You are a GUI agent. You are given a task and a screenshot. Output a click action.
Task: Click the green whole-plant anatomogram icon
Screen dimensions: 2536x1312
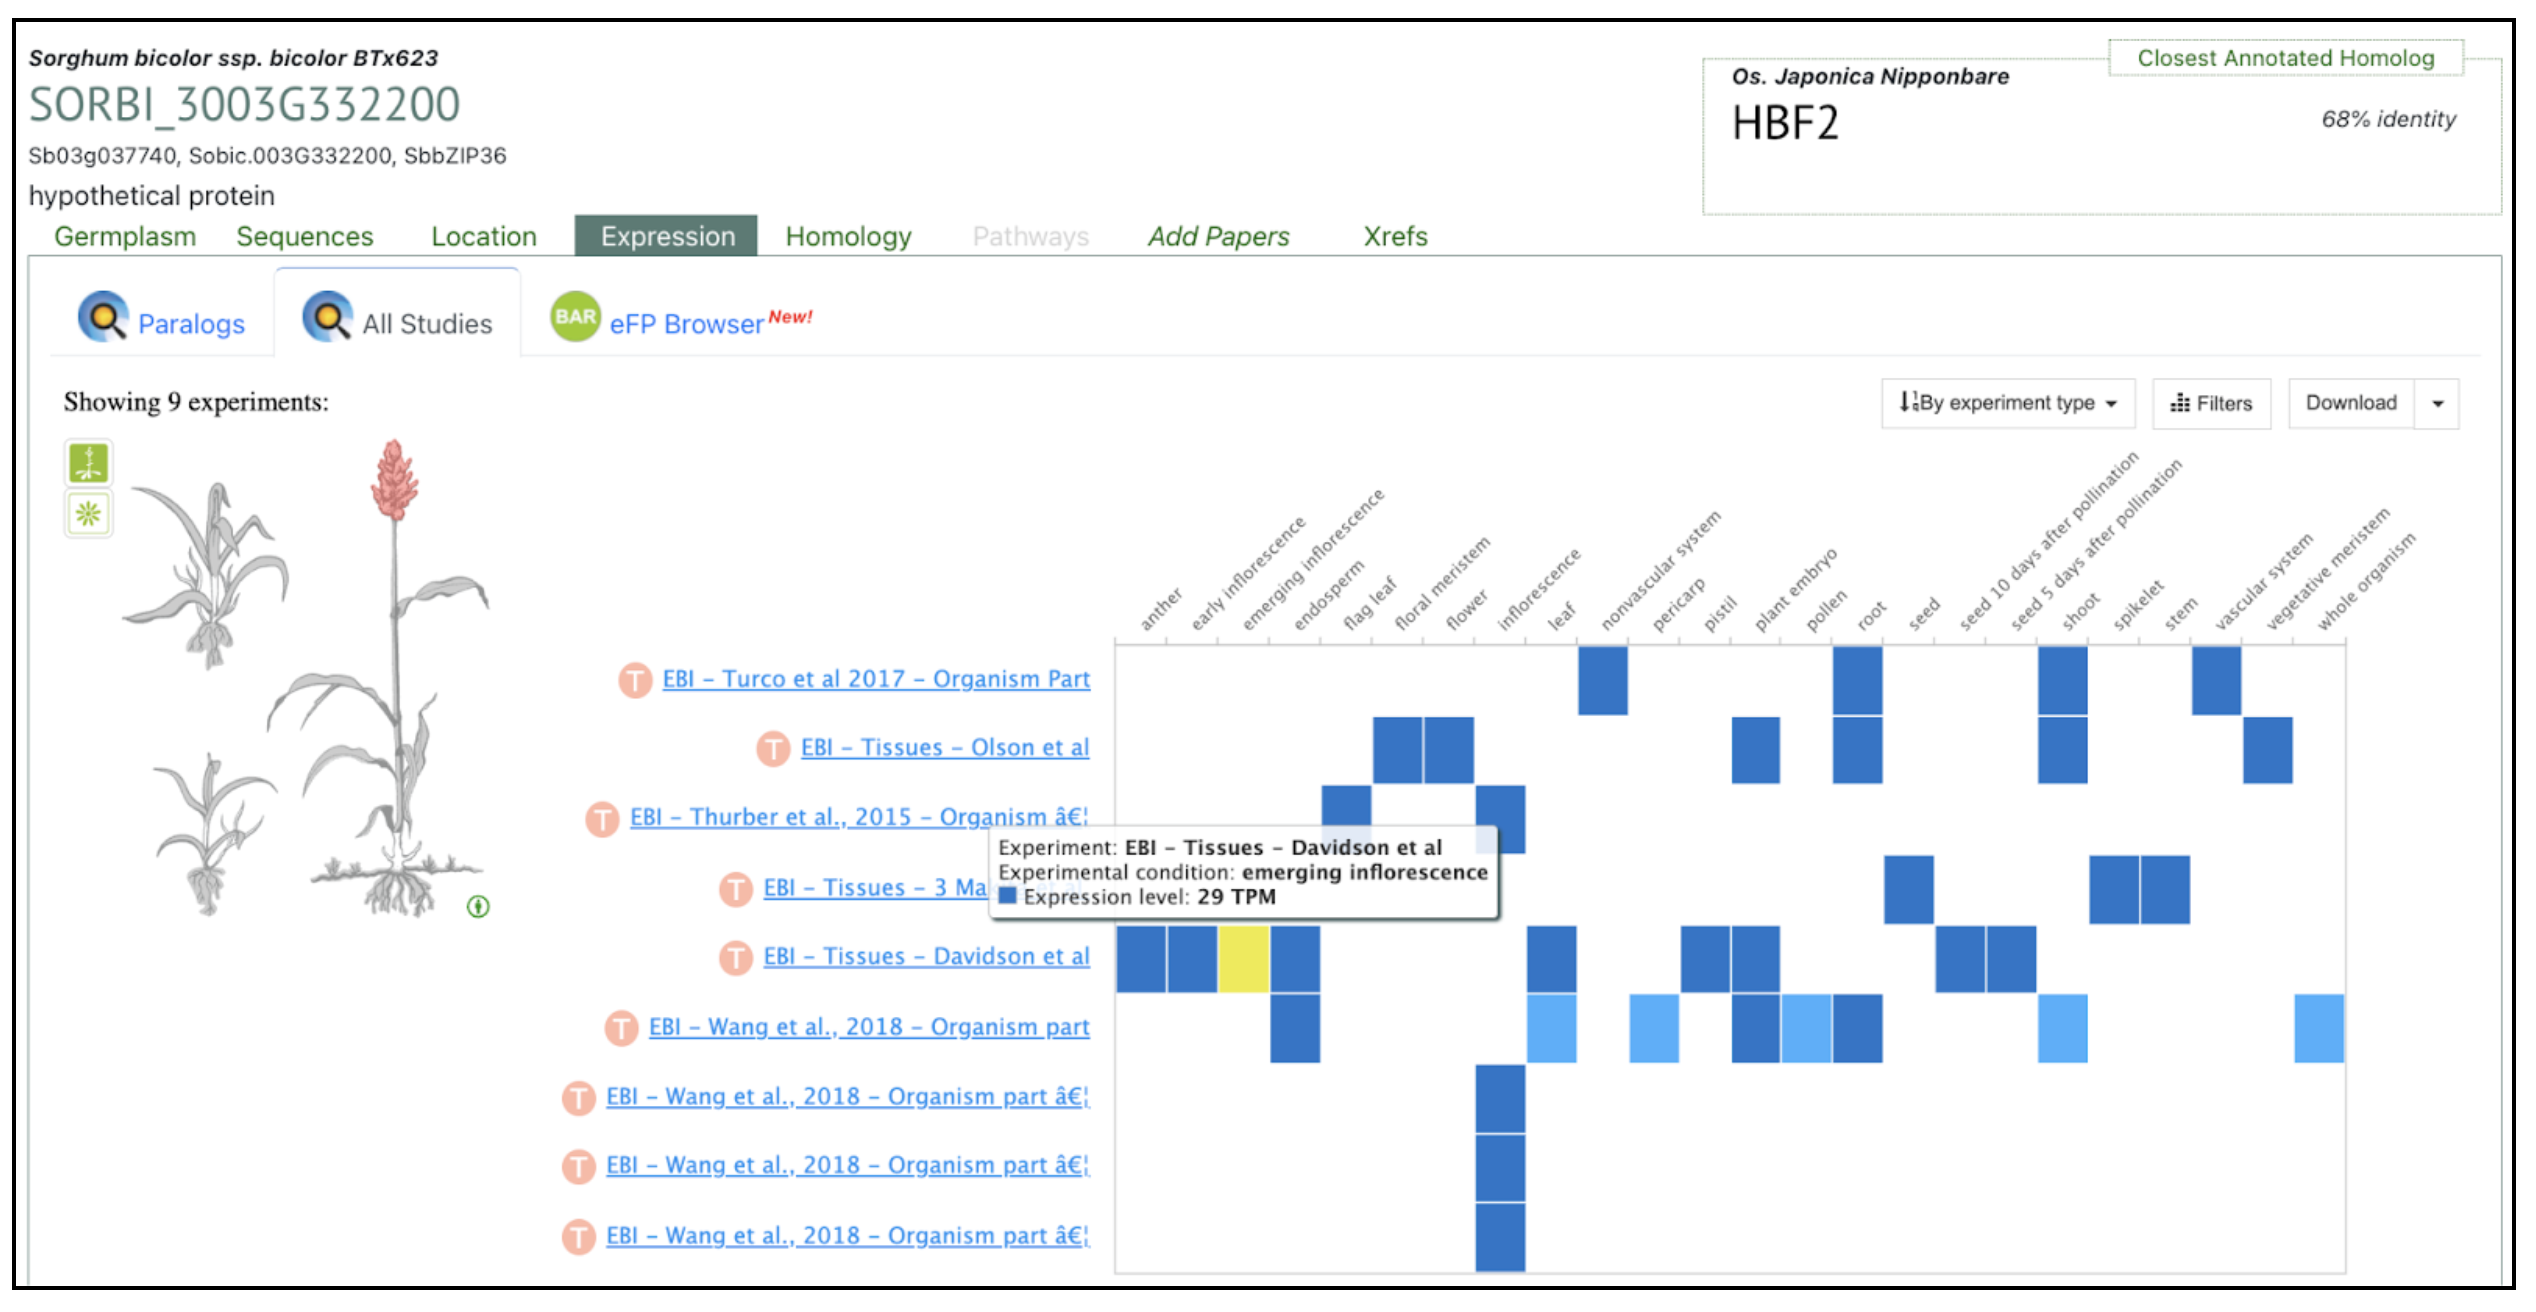[x=88, y=464]
